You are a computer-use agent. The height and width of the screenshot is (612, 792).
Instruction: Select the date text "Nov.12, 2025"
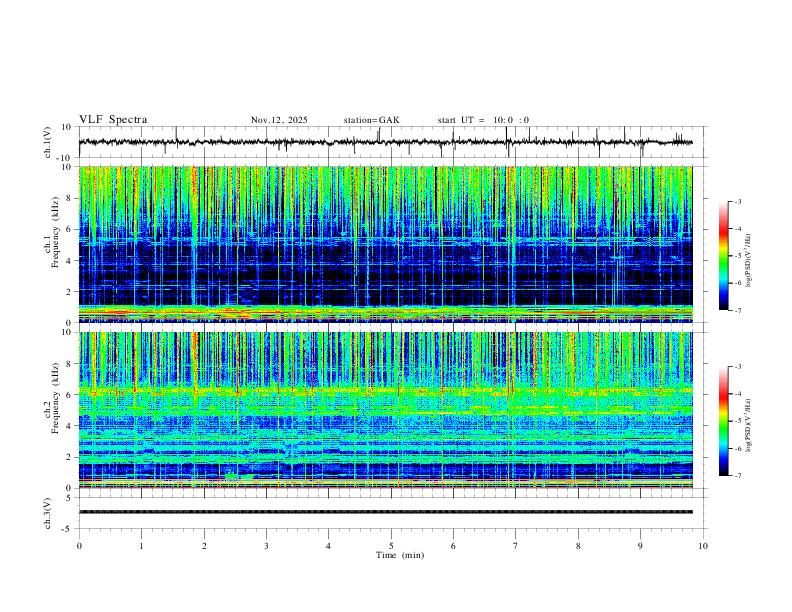tap(279, 120)
